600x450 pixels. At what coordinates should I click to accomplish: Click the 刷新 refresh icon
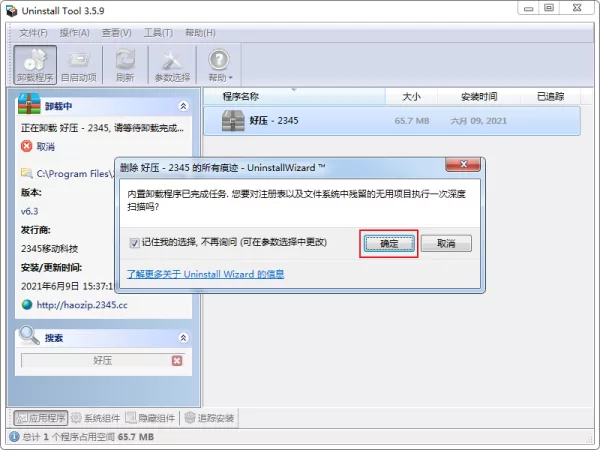(125, 65)
